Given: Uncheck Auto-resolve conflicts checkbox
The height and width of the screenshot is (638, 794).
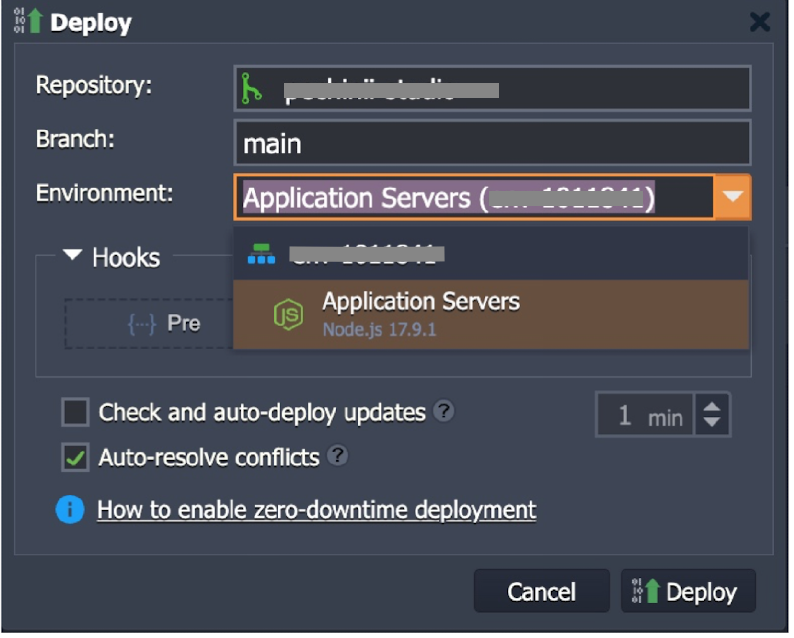Looking at the screenshot, I should [75, 459].
